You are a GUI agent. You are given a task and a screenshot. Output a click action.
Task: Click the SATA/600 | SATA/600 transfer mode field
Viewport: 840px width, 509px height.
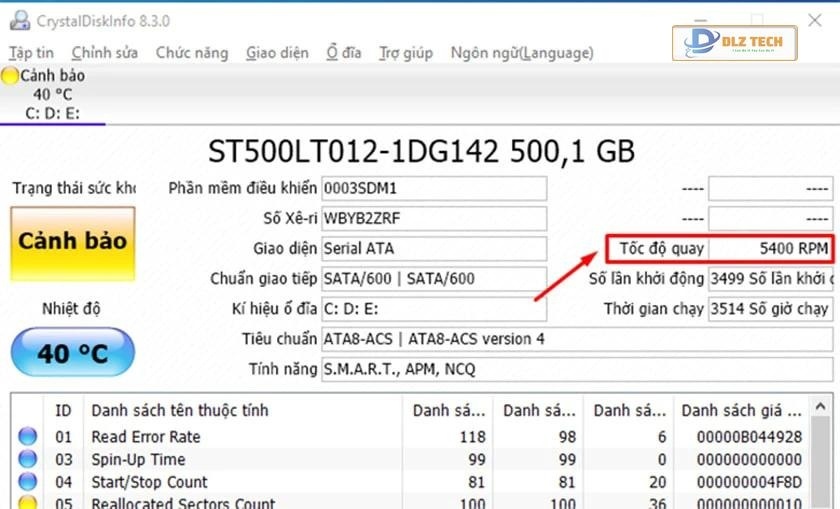click(434, 279)
